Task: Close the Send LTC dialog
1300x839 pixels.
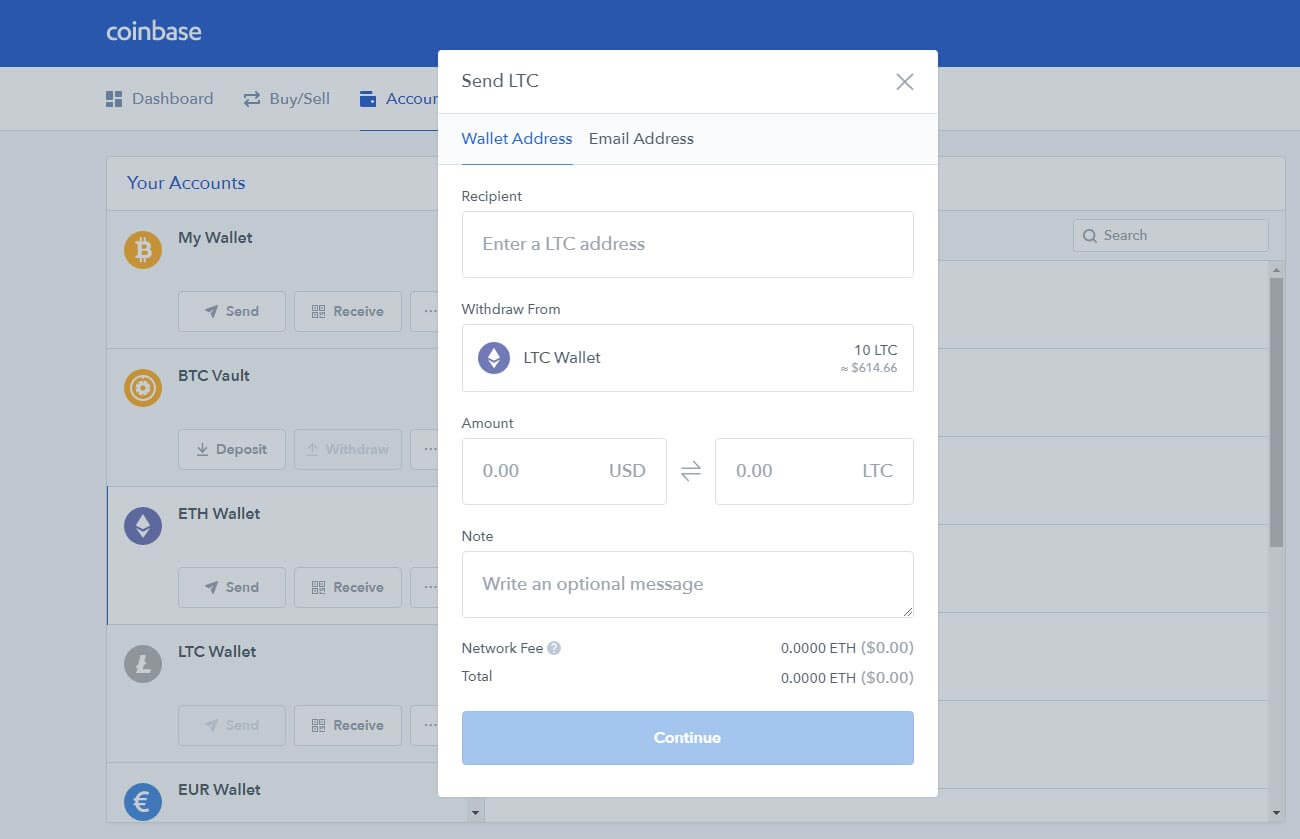Action: click(x=904, y=82)
